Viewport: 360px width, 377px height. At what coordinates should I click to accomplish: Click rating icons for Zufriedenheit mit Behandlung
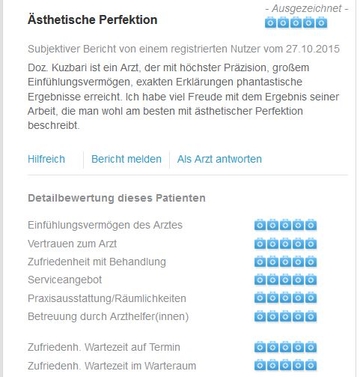tap(285, 262)
